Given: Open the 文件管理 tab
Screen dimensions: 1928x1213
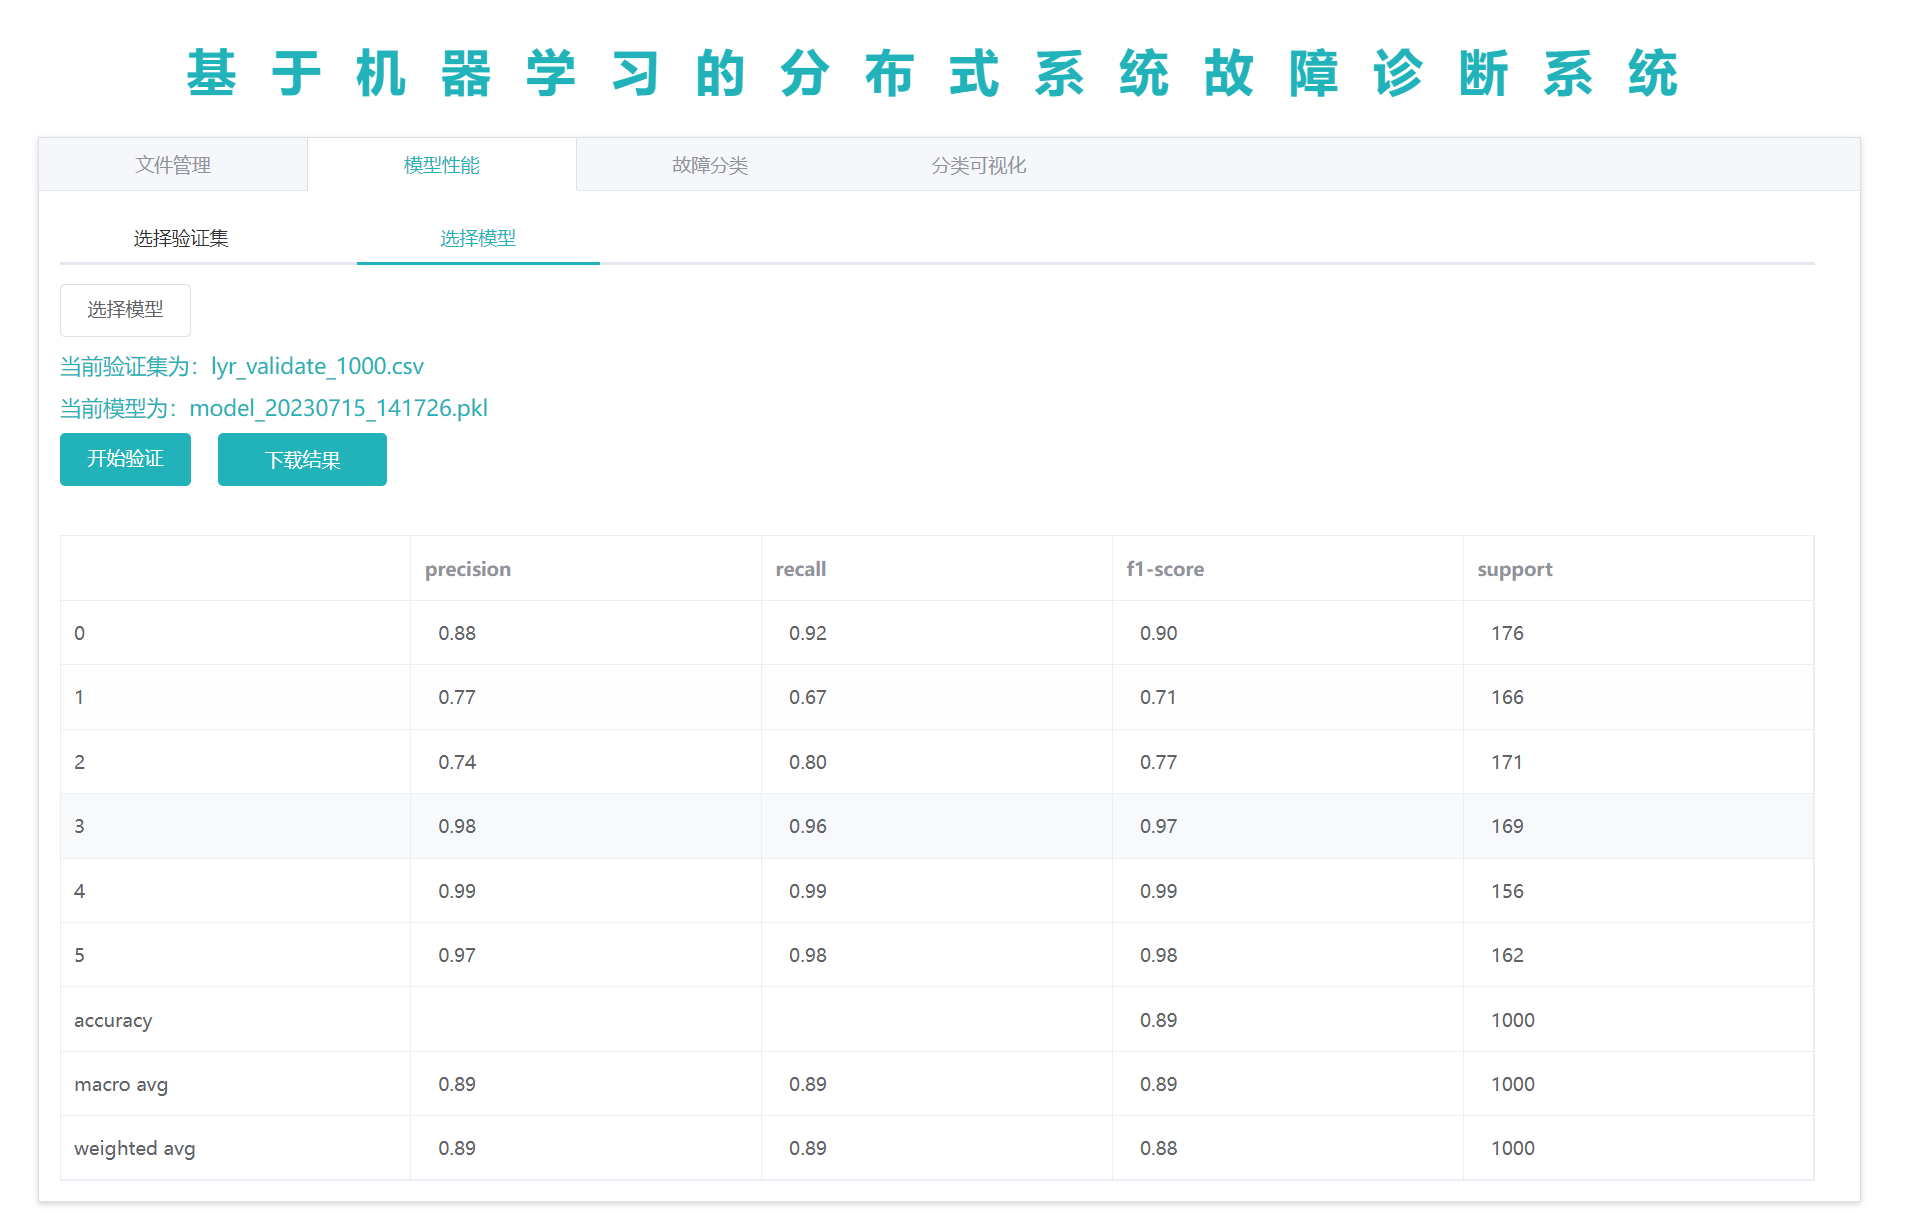Looking at the screenshot, I should coord(173,165).
